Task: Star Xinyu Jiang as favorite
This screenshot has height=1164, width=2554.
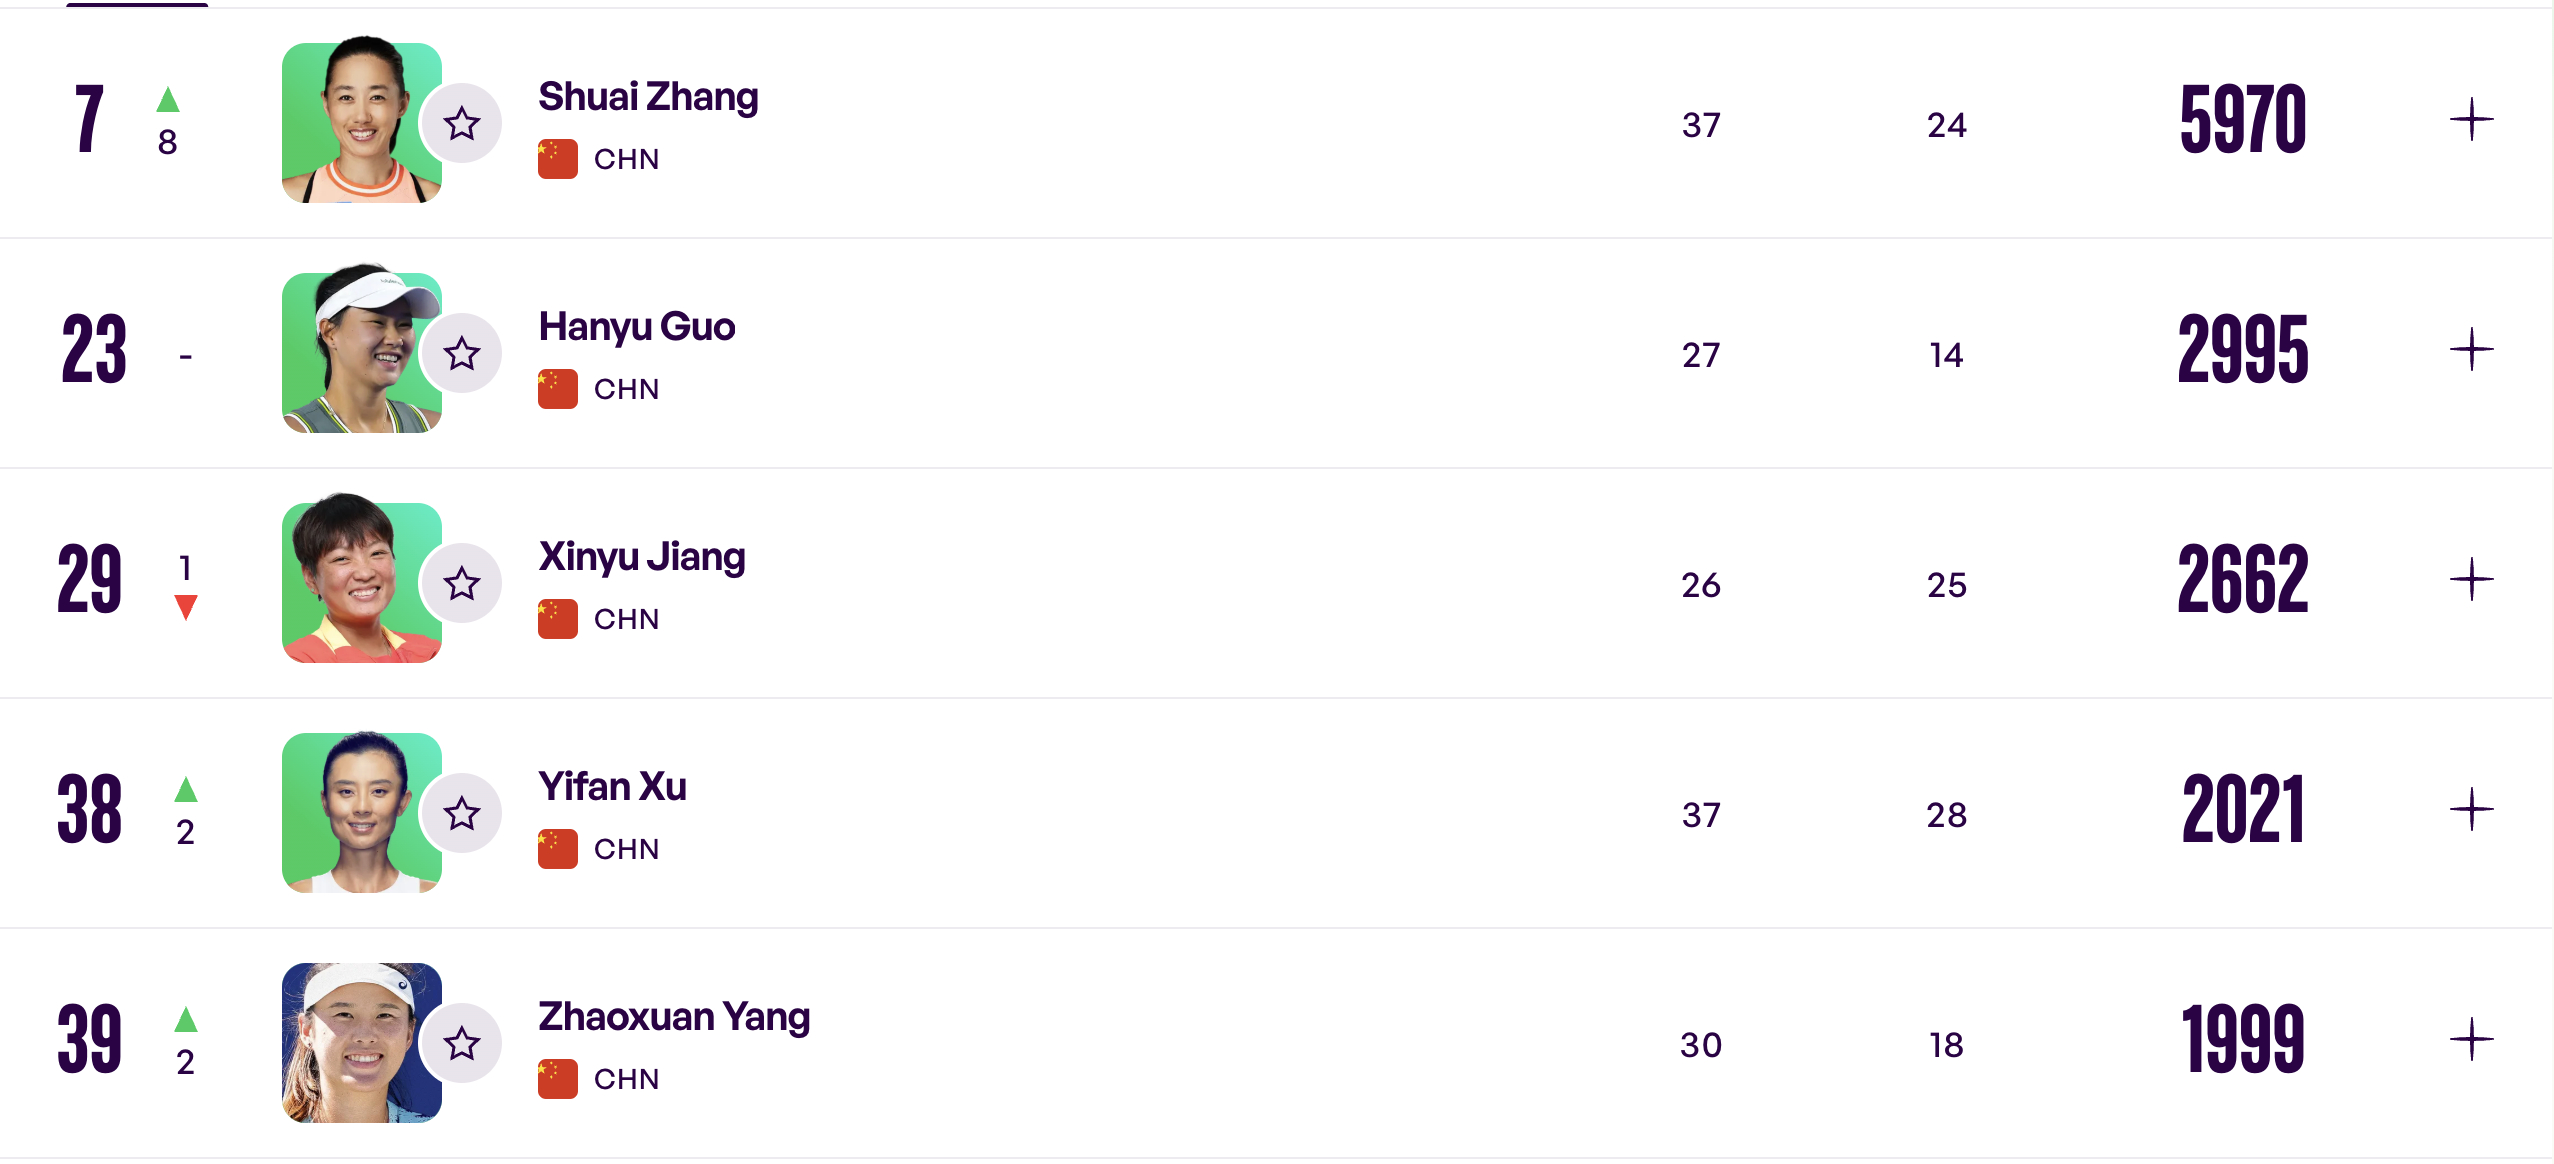Action: (462, 584)
